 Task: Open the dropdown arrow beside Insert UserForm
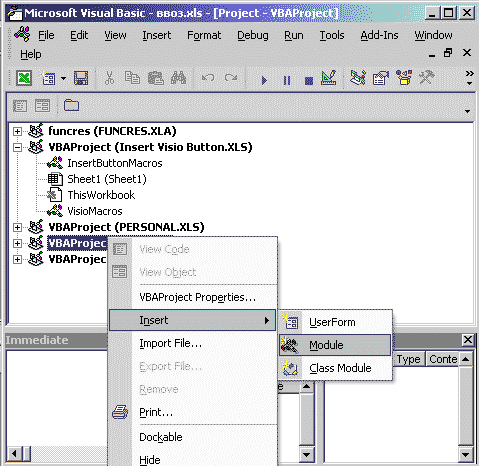click(x=63, y=79)
